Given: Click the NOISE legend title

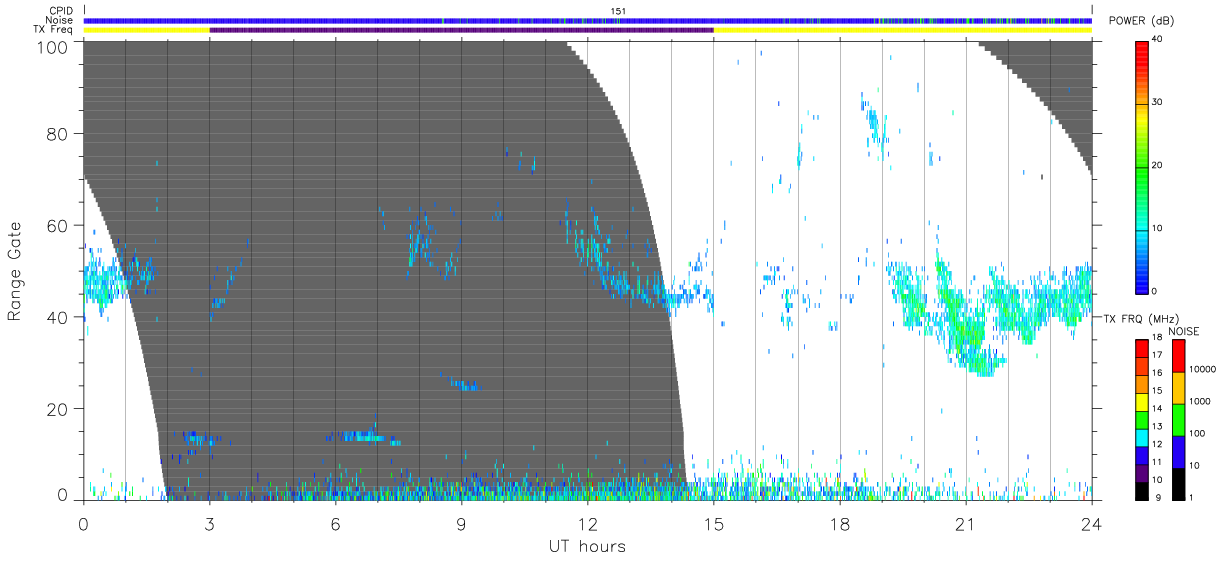Looking at the screenshot, I should pyautogui.click(x=1185, y=331).
